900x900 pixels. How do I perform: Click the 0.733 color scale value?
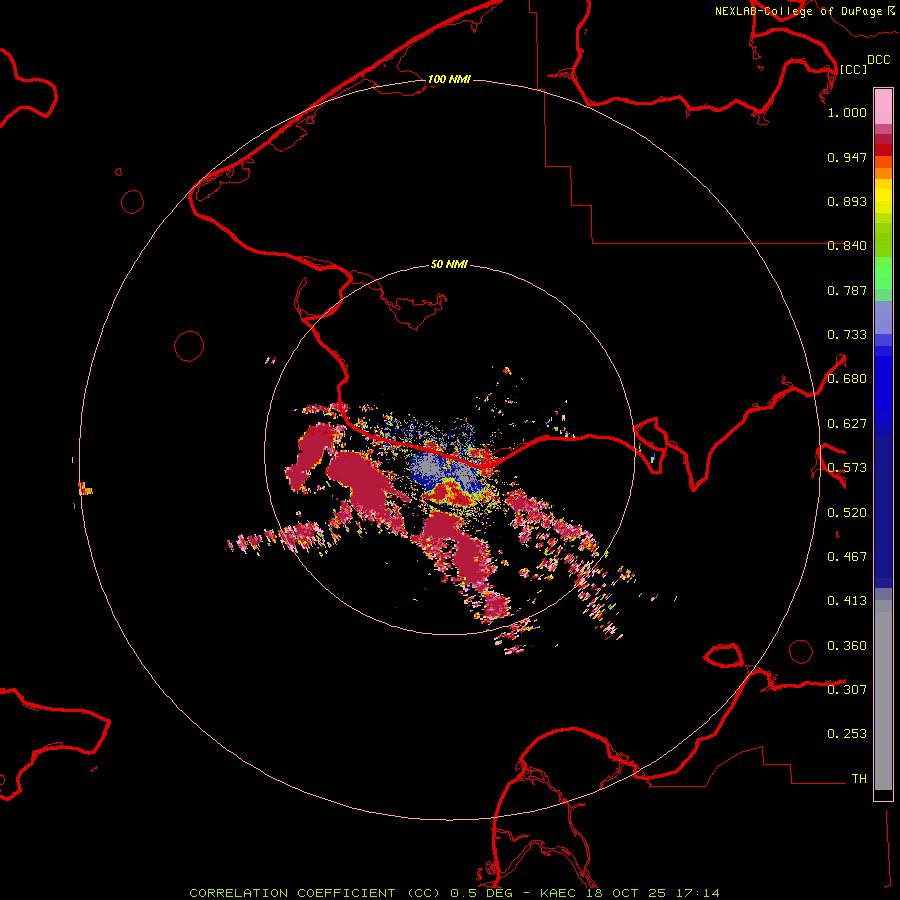tap(847, 335)
